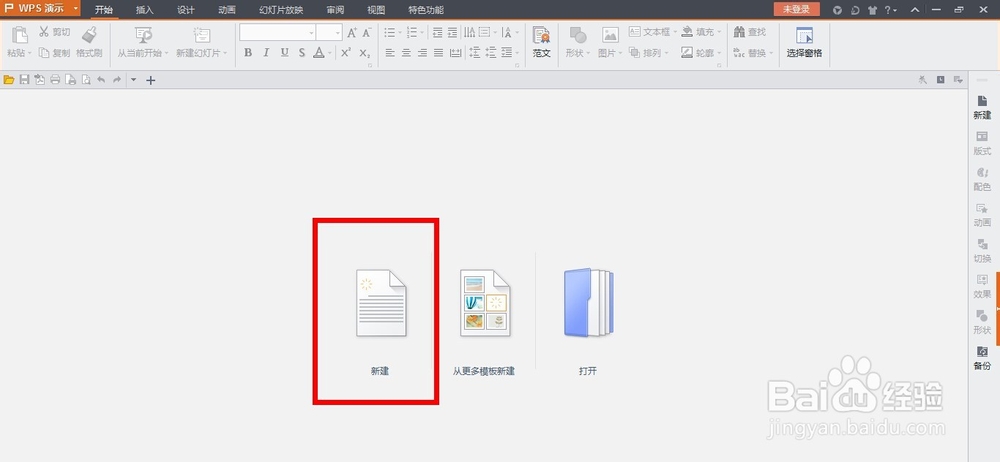The image size is (1000, 462).
Task: Toggle bold formatting
Action: 248,53
